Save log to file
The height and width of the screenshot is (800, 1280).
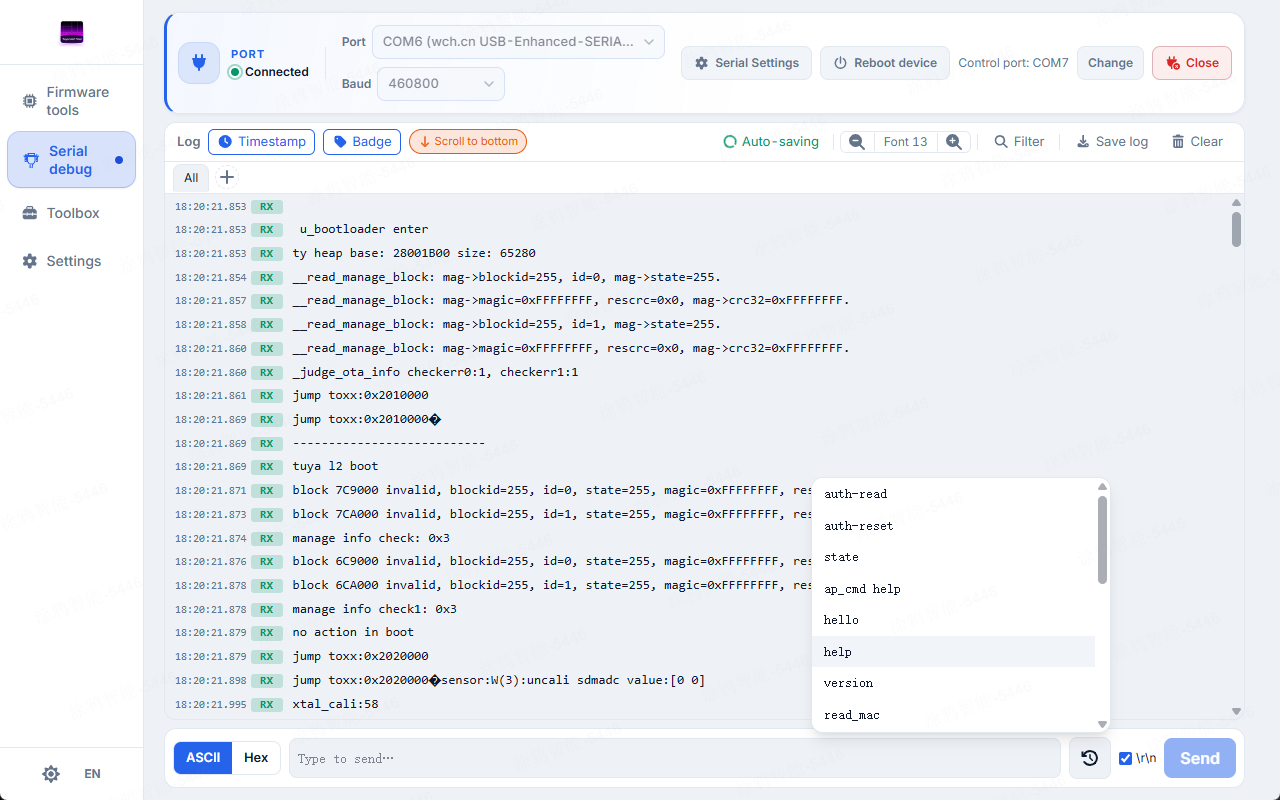1112,142
